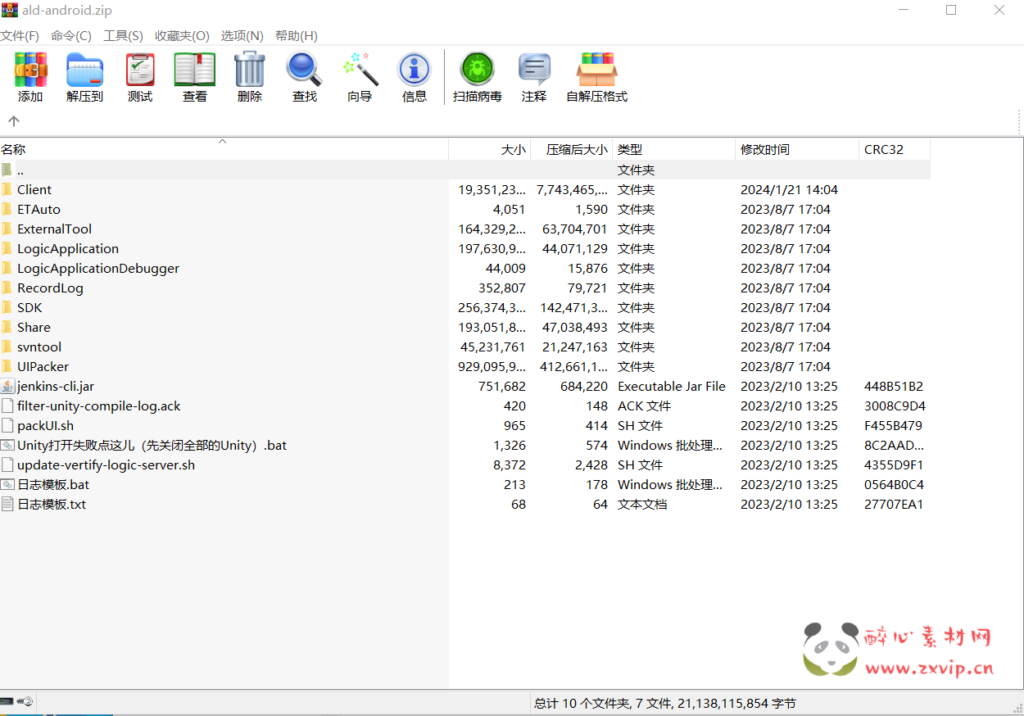Show archive 信息 (Info) icon
Image resolution: width=1024 pixels, height=716 pixels.
point(414,77)
